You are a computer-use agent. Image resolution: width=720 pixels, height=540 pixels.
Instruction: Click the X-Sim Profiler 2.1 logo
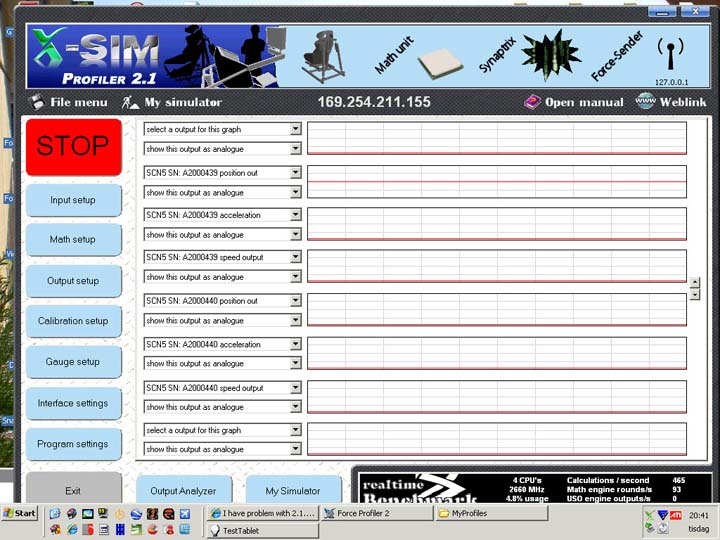pos(92,58)
